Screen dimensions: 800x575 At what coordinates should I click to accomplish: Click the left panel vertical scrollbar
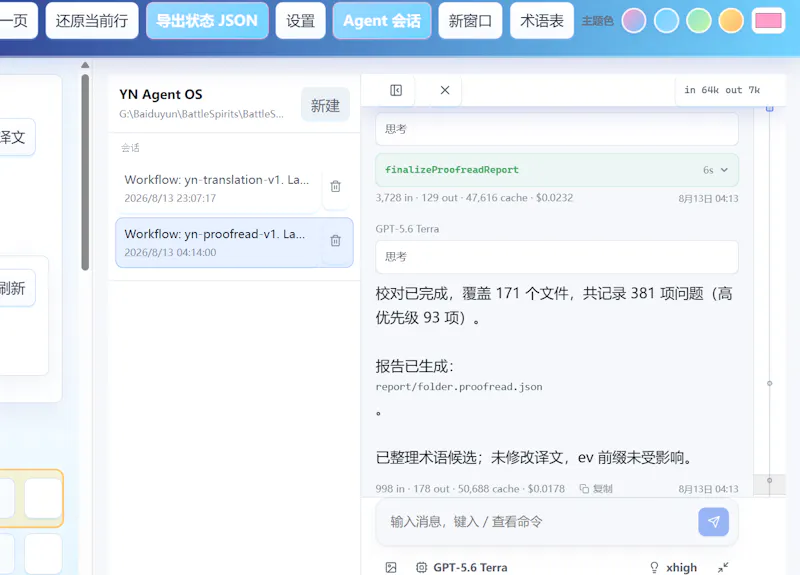(x=85, y=172)
